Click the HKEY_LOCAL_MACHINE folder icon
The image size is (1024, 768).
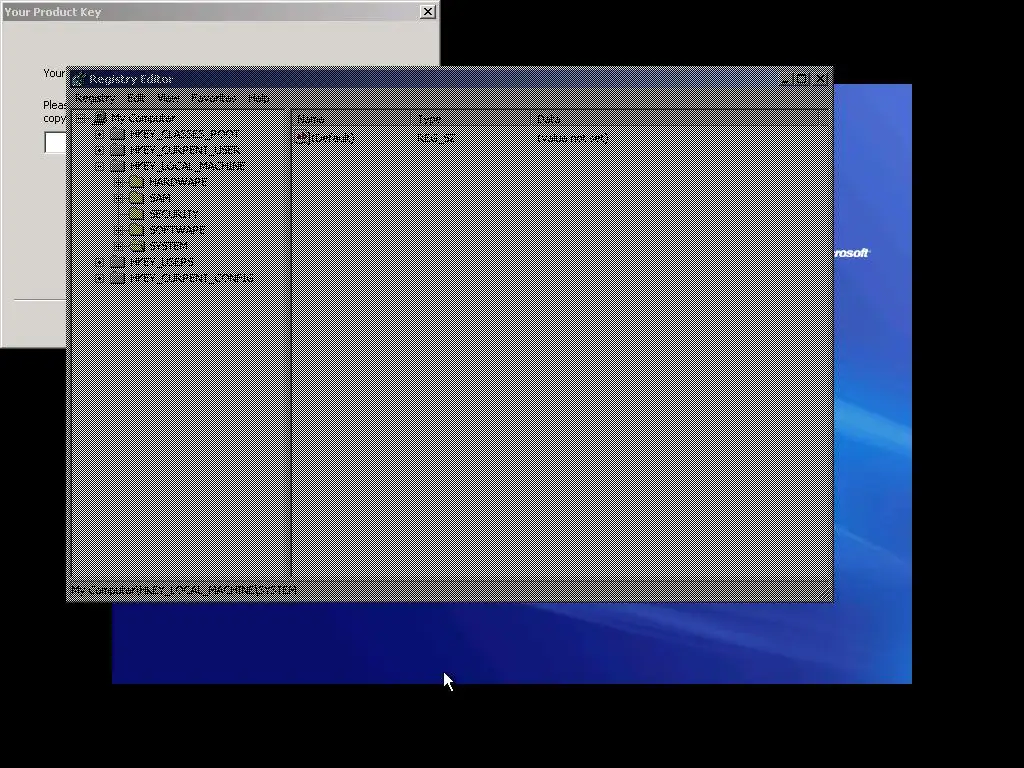[x=118, y=166]
